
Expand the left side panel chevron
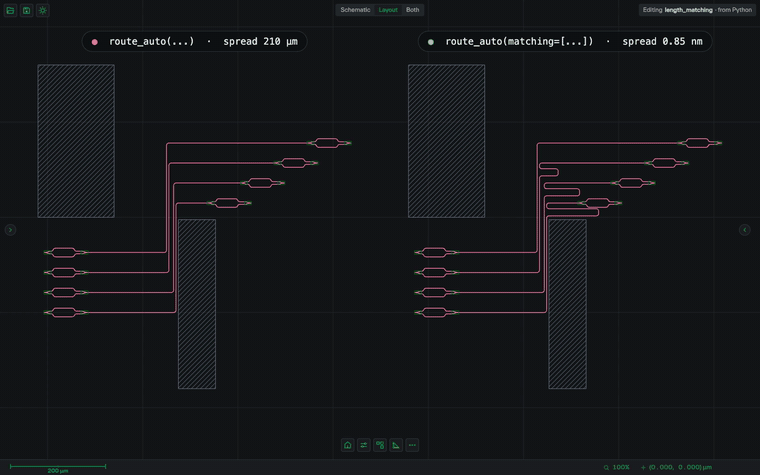click(10, 230)
